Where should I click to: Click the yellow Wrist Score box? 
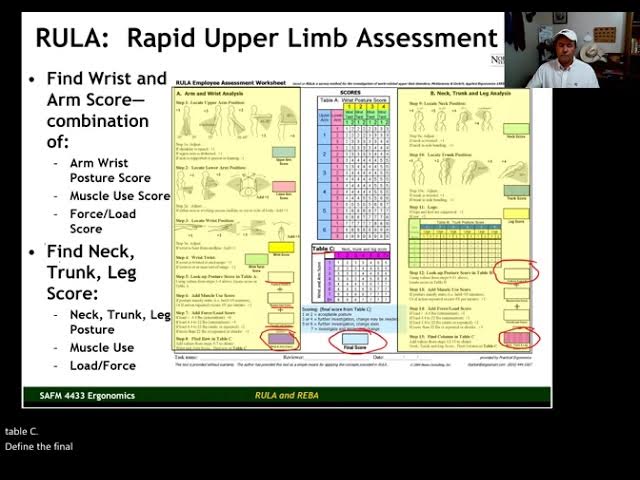(x=281, y=247)
